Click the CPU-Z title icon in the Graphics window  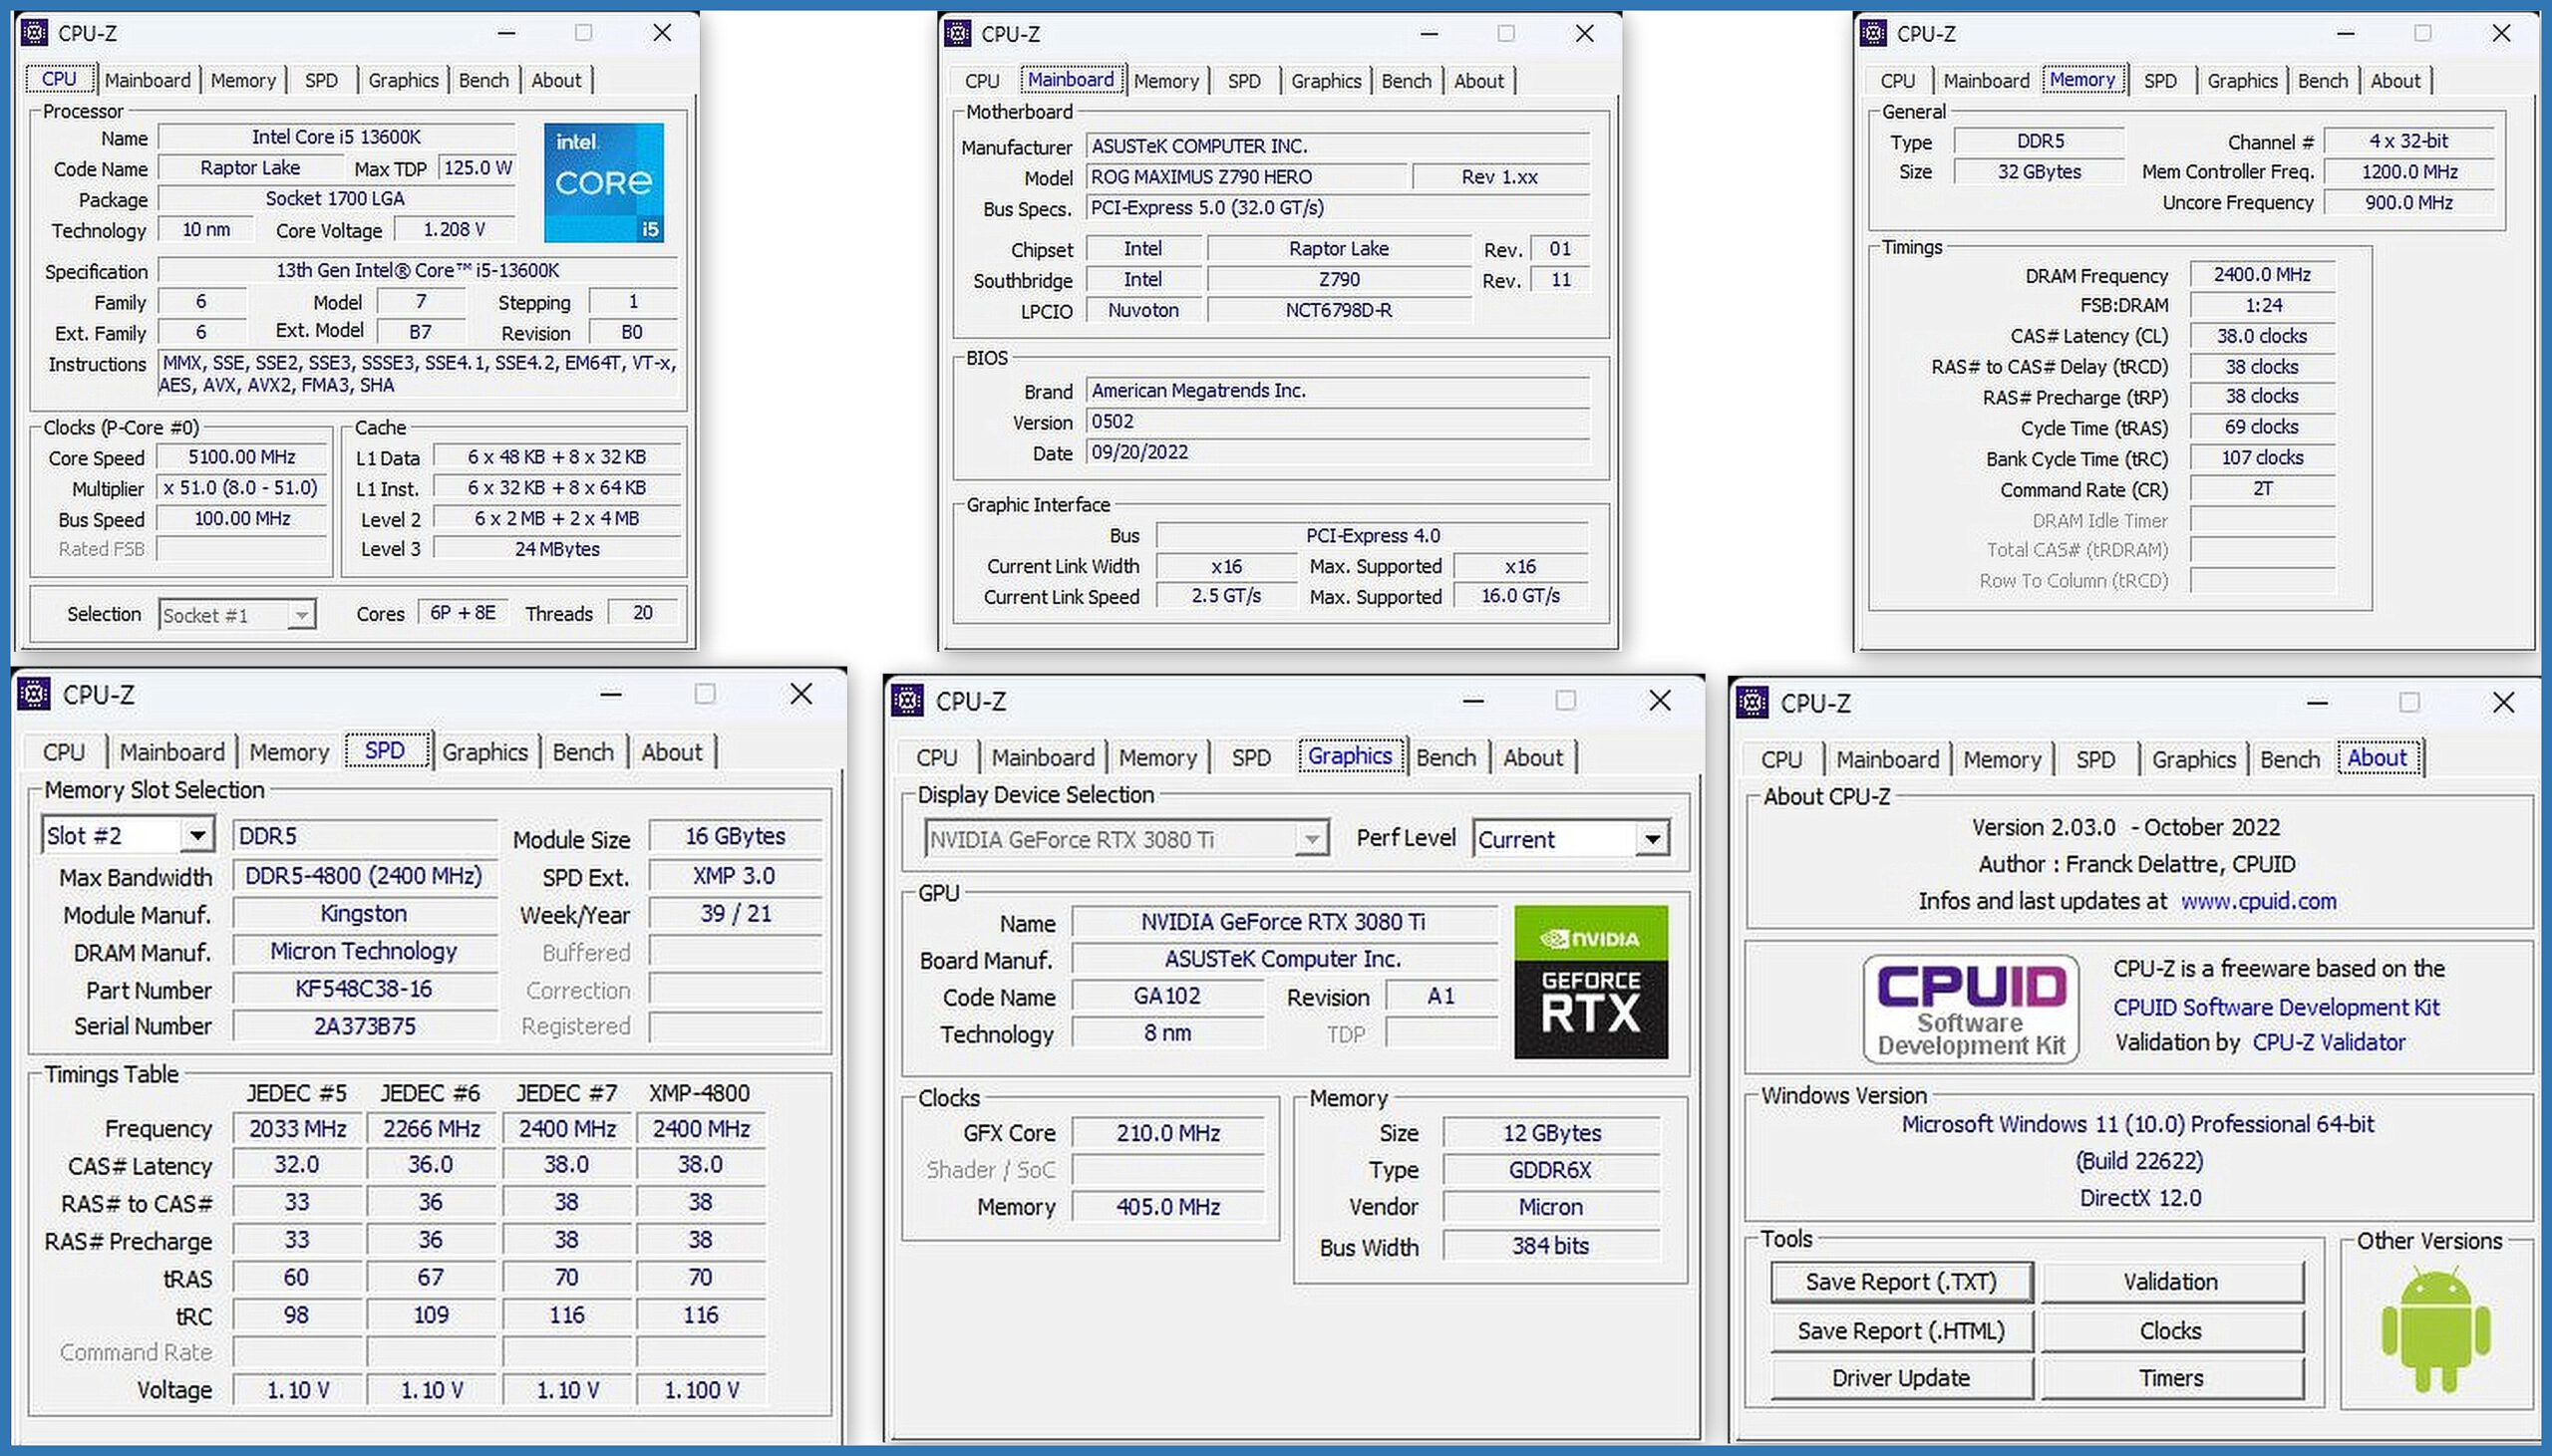point(907,700)
